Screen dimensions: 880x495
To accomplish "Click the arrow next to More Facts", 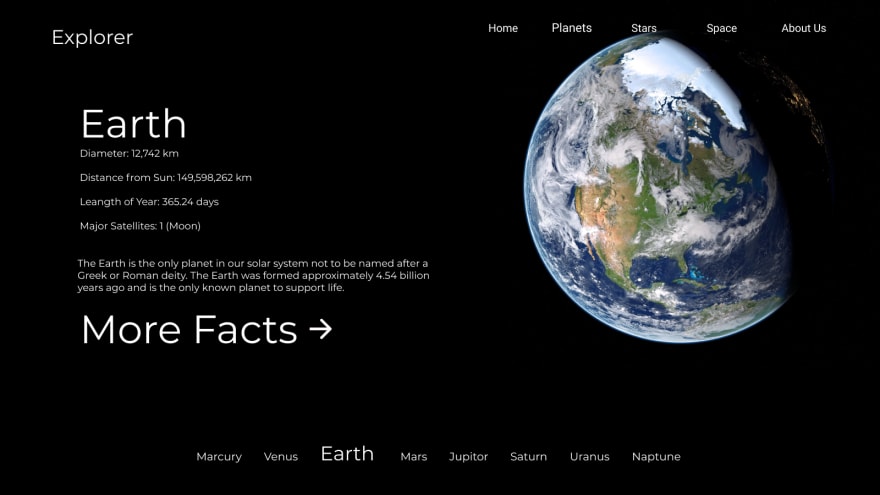I will click(x=320, y=329).
